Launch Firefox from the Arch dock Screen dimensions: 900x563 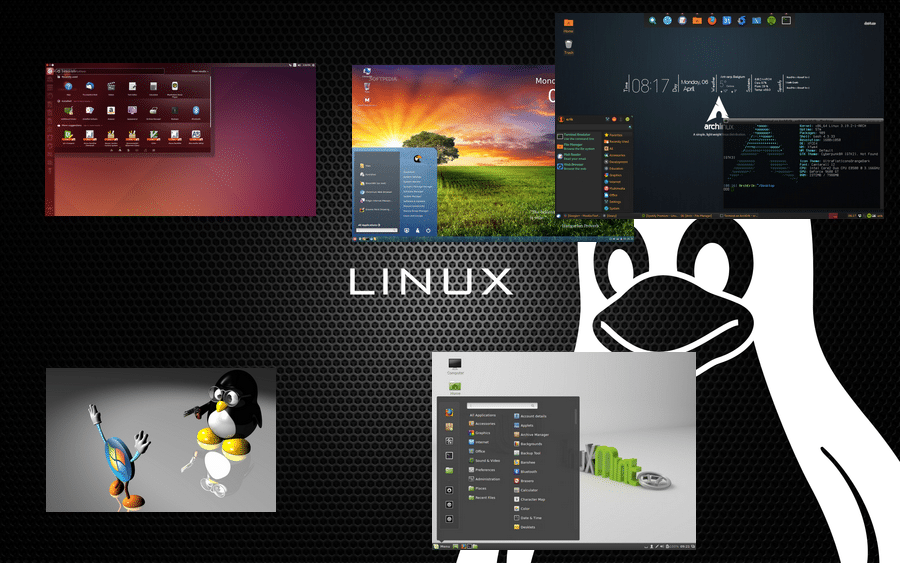[712, 20]
